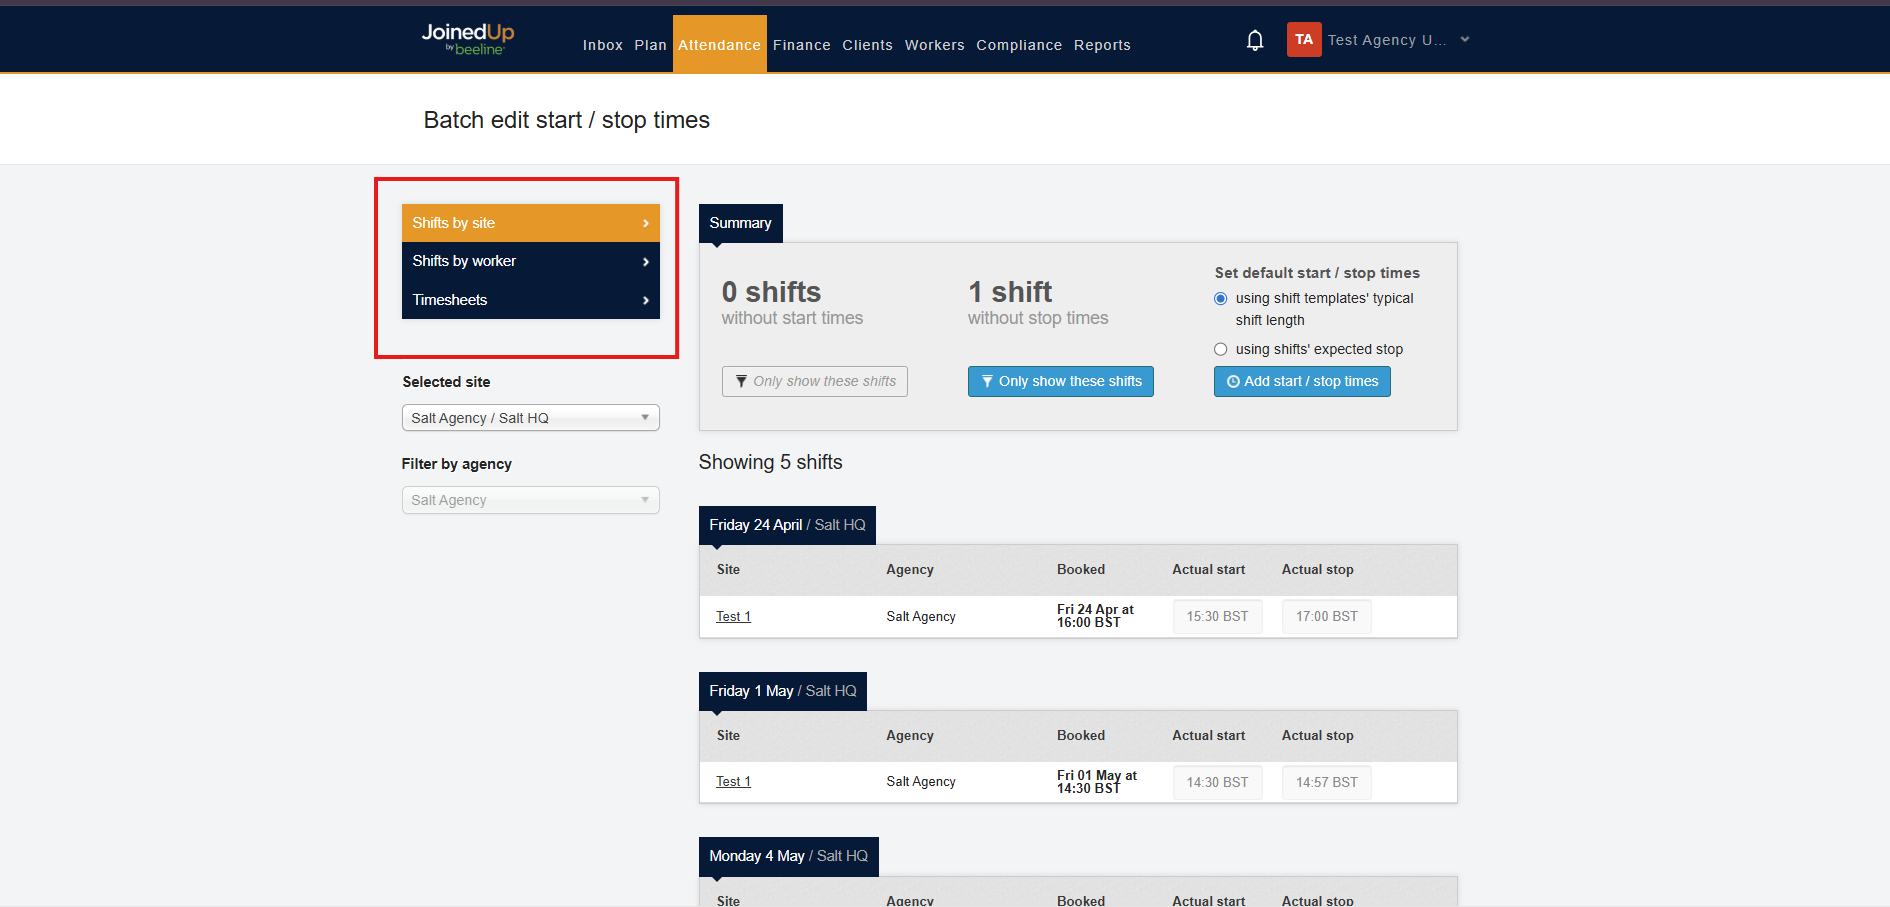Click 'Fri 01 May at 14:30 BST' booked time
Screen dimensions: 1890x907
tap(1097, 782)
